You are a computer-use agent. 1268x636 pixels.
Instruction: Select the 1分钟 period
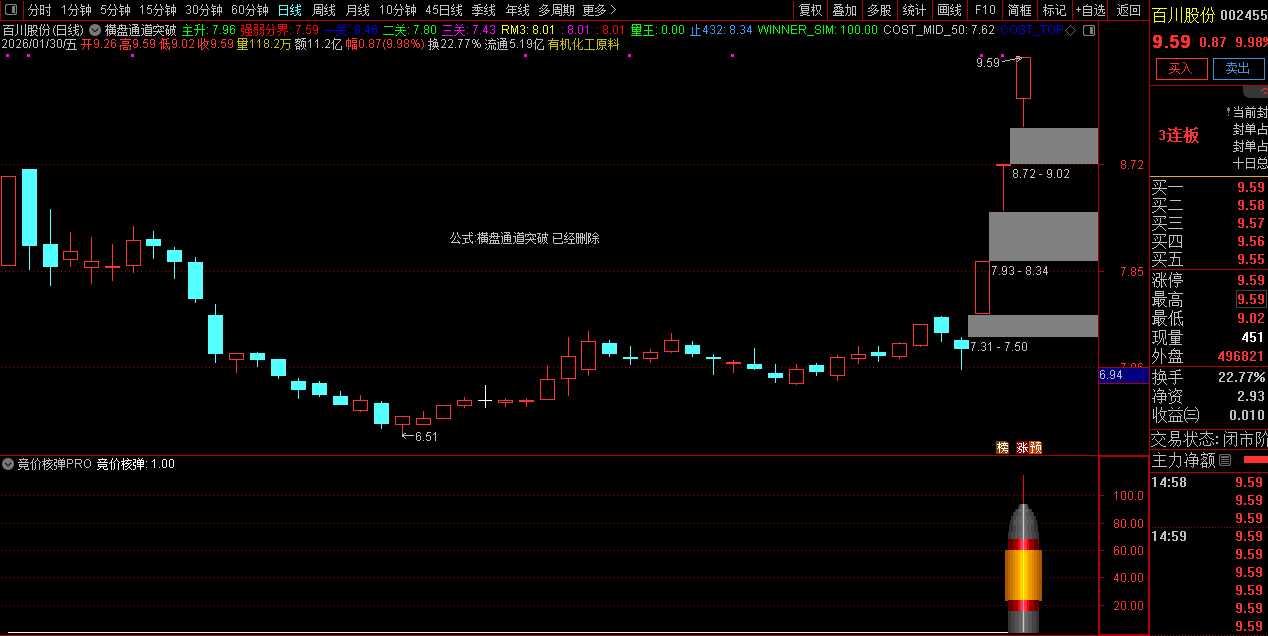coord(76,10)
